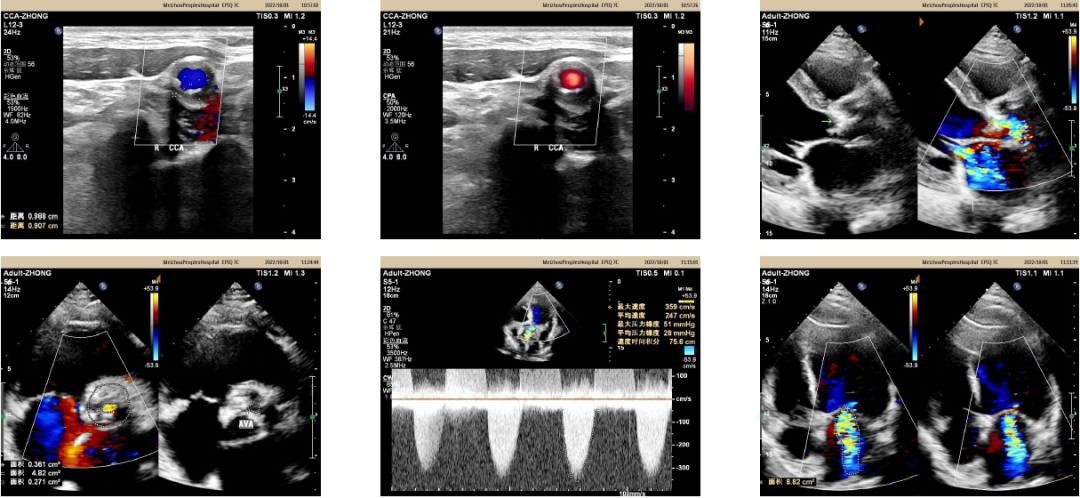Click the green arrow annotation in the top-right cardiac image
The image size is (1080, 498).
(x=824, y=122)
